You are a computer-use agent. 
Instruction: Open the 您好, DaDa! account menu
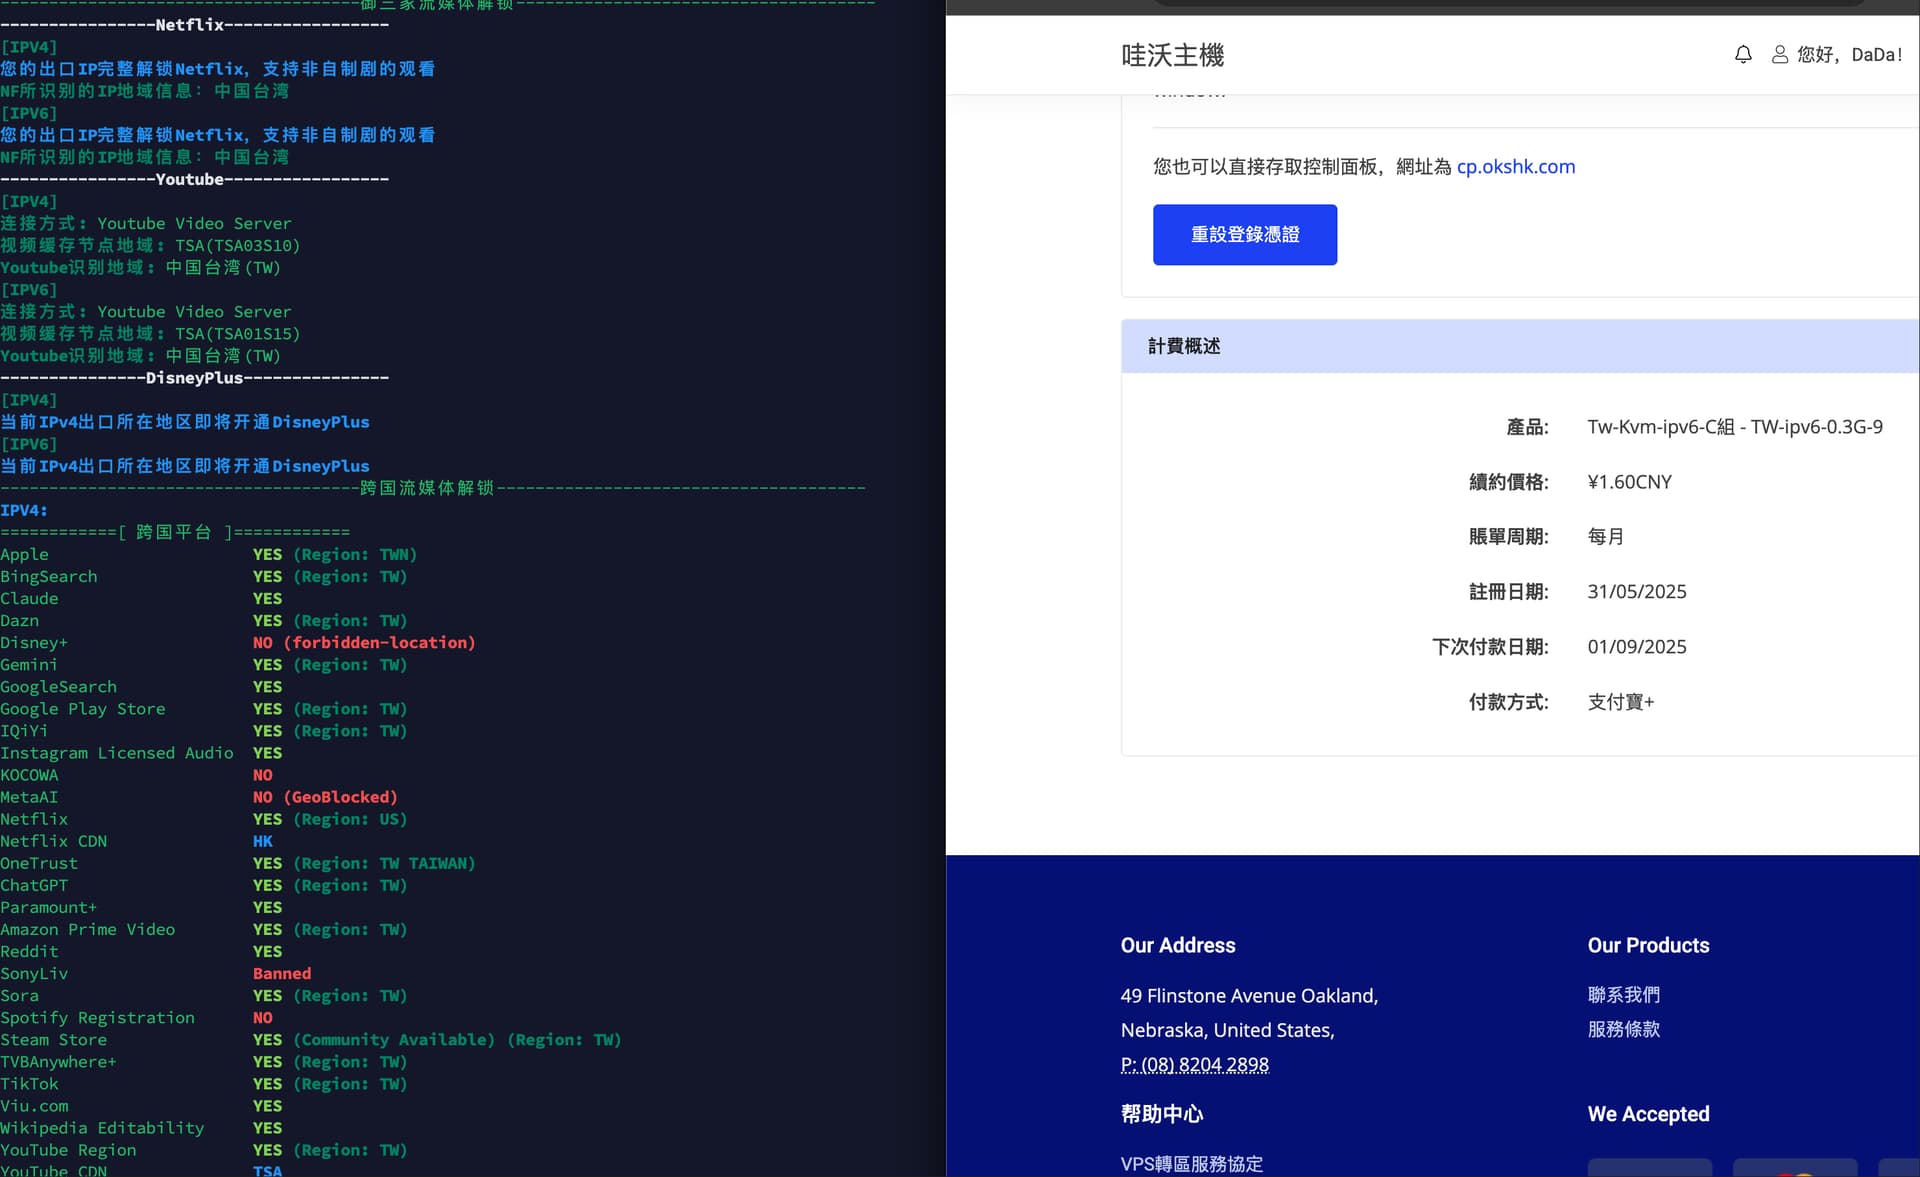pyautogui.click(x=1849, y=55)
